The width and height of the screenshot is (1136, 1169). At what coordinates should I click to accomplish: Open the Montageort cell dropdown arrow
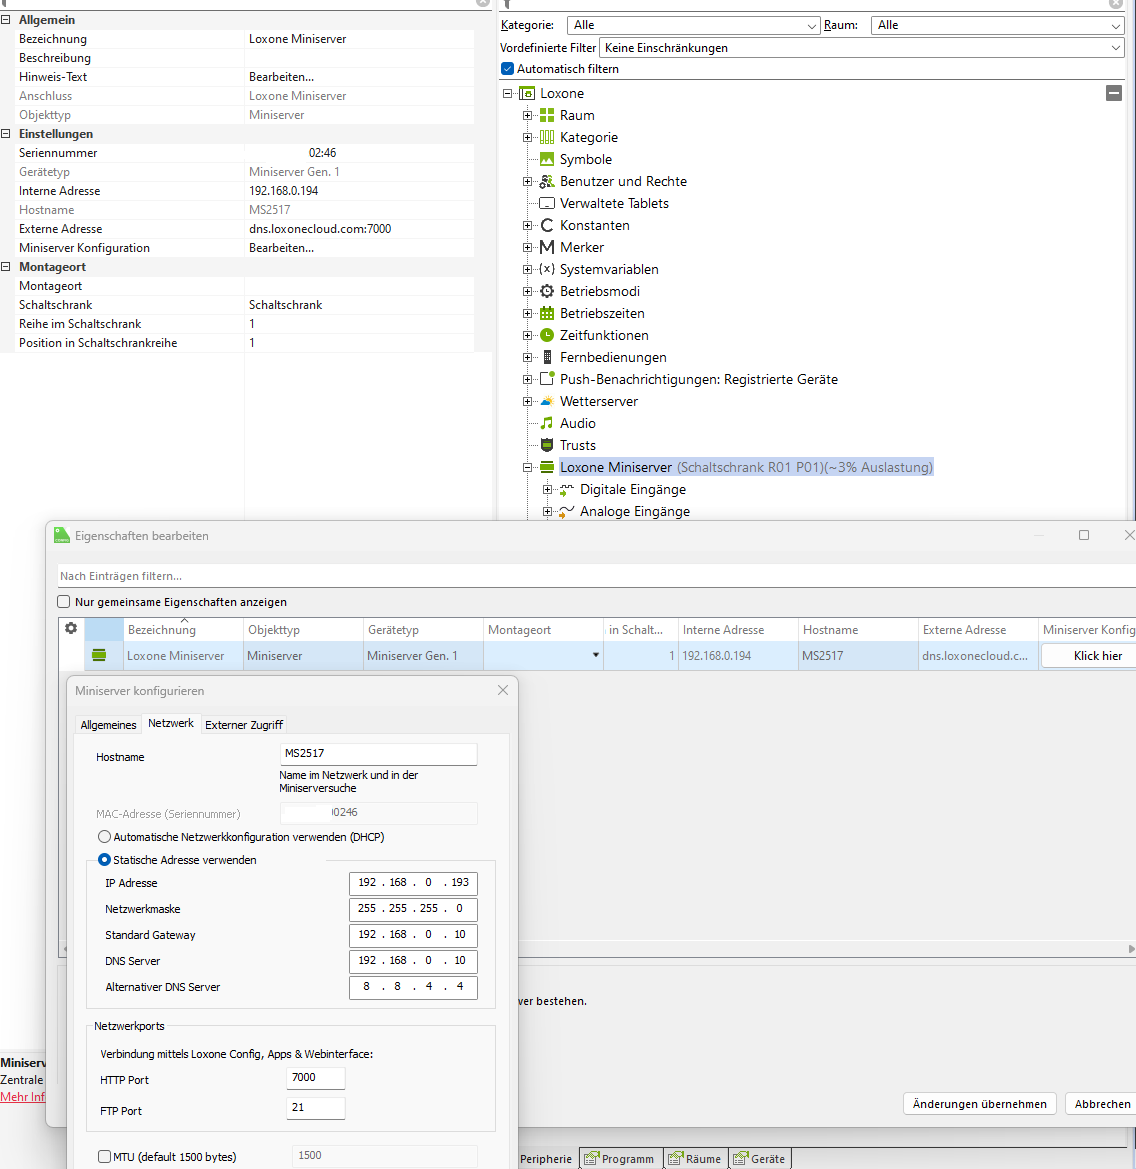(x=596, y=655)
